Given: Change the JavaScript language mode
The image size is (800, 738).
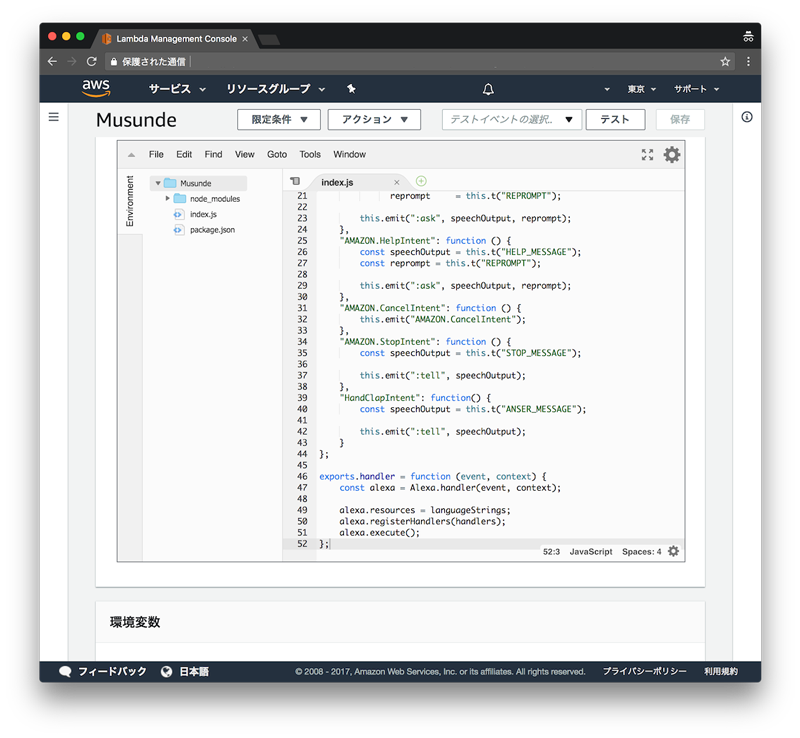Looking at the screenshot, I should point(591,552).
